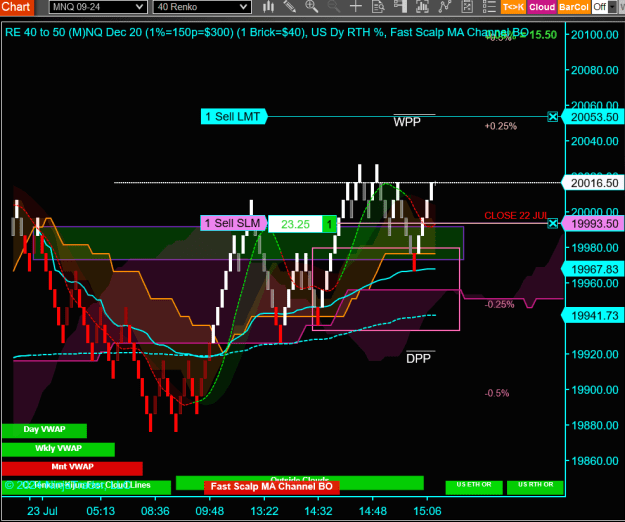Open the 40 Renko interval dropdown
This screenshot has height=522, width=625.
(x=202, y=7)
